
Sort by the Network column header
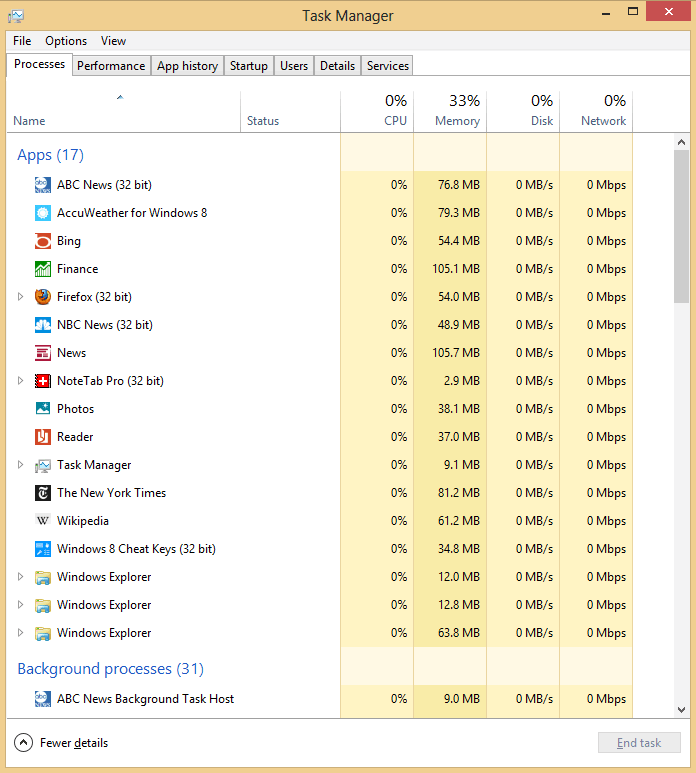596,111
